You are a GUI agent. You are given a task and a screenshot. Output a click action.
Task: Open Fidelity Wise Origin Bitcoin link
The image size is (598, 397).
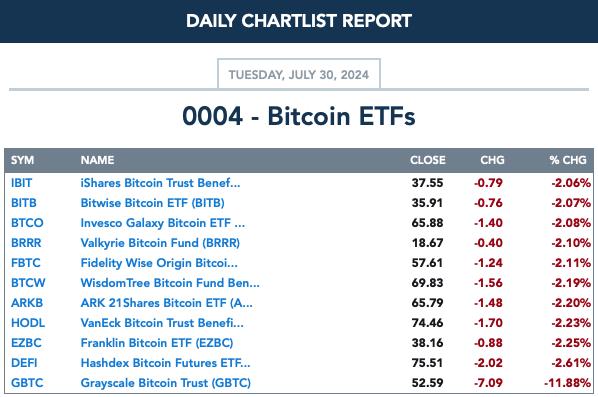click(x=159, y=263)
